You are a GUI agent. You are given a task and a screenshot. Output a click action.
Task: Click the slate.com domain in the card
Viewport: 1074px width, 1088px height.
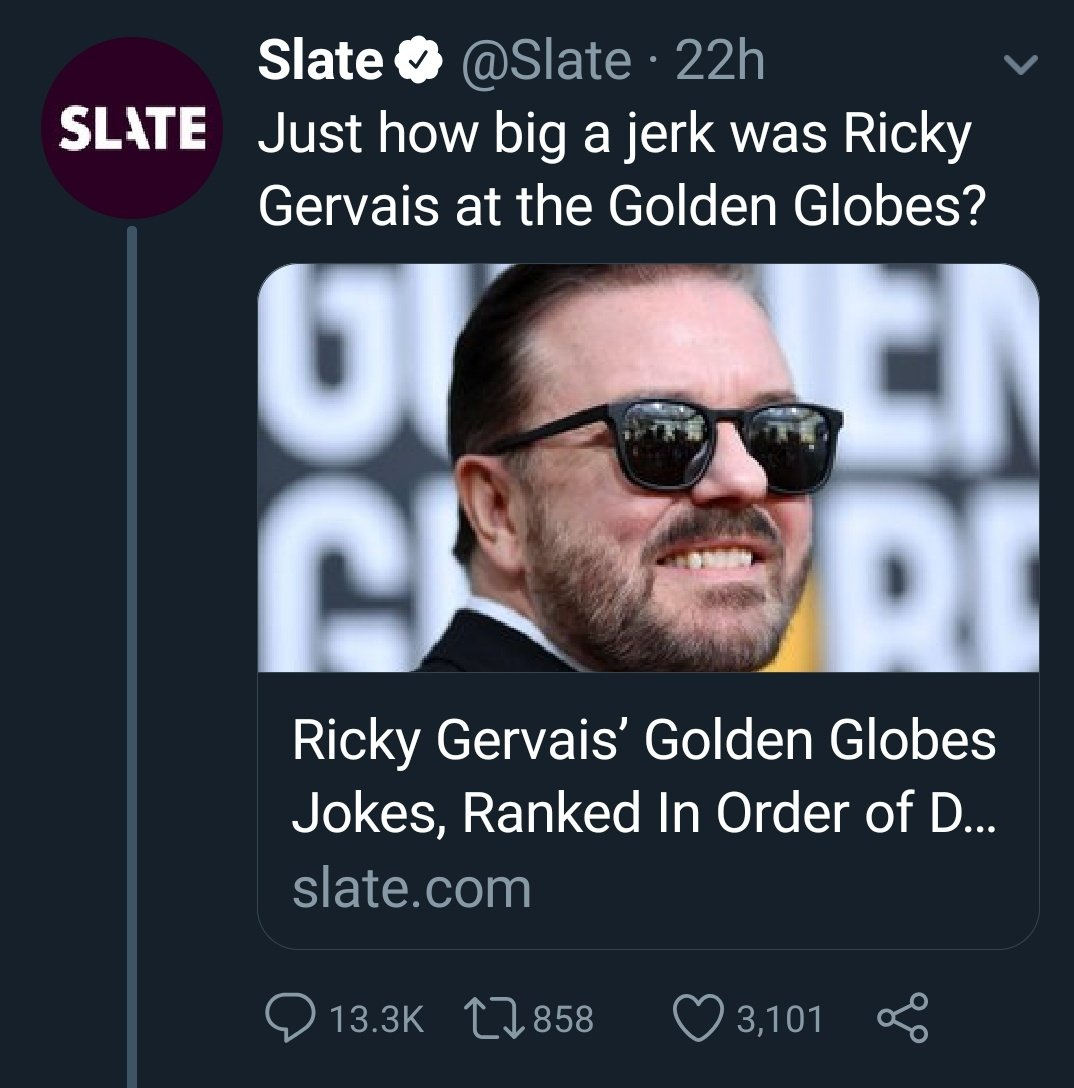point(411,888)
